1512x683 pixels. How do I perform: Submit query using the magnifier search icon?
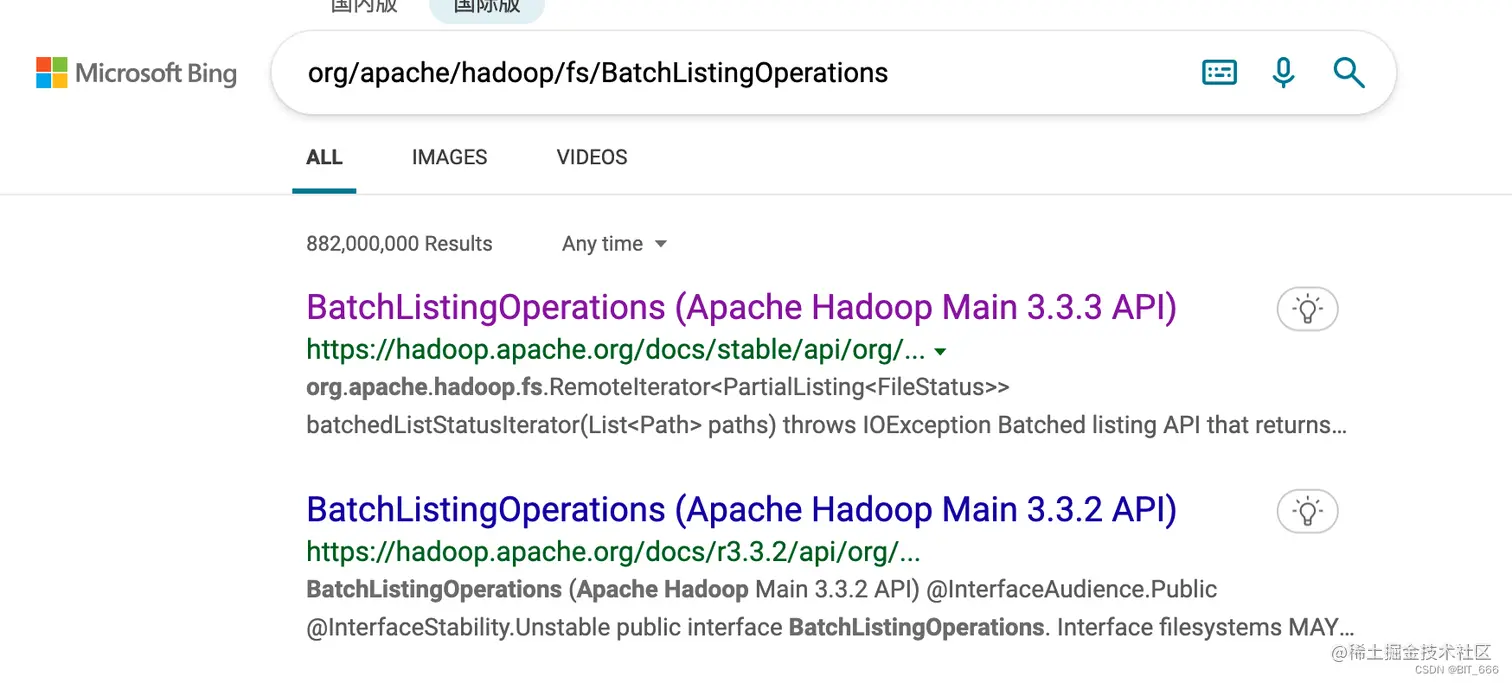coord(1349,72)
